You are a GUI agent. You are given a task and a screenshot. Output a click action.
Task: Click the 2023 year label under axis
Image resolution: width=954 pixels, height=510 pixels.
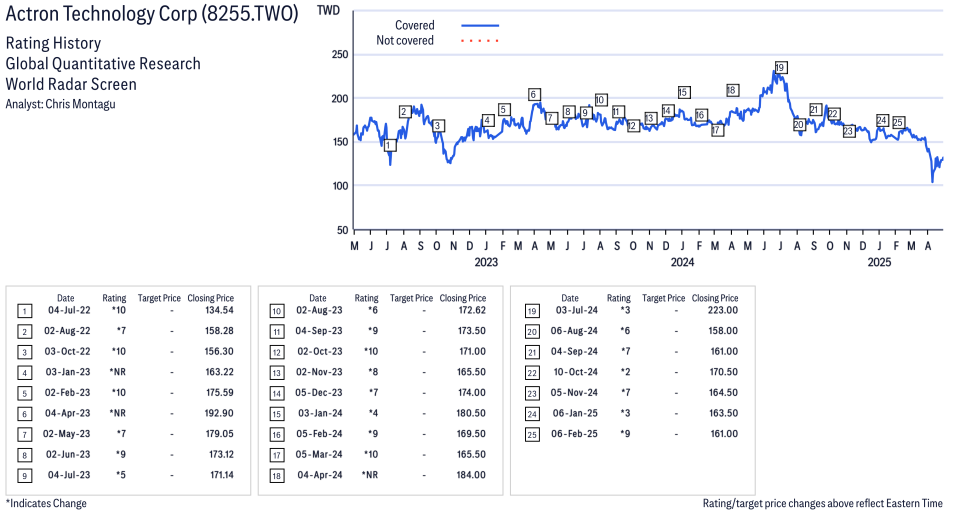[486, 262]
